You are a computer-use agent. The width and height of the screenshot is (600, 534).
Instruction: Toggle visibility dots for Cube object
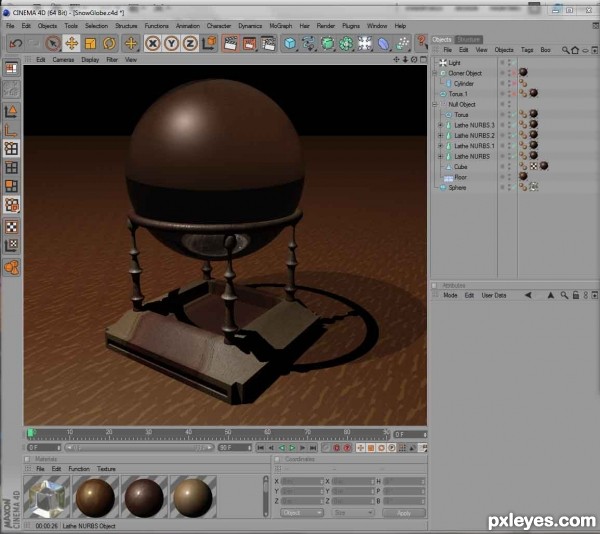[x=509, y=167]
